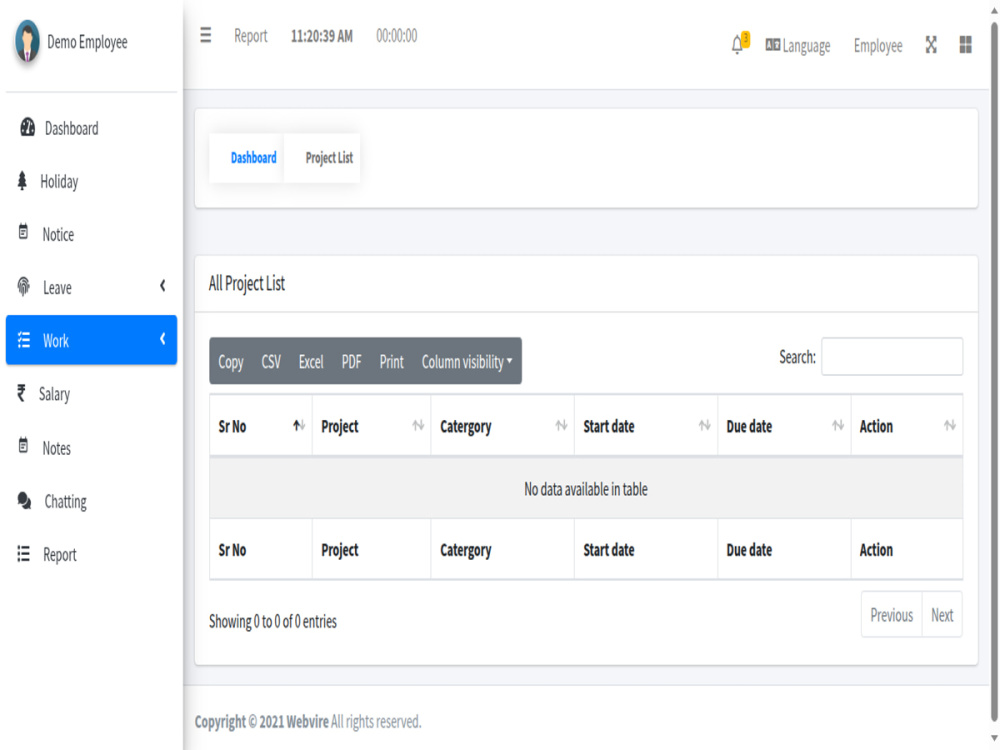This screenshot has height=750, width=1000.
Task: Select the Dashboard breadcrumb tab
Action: [253, 158]
